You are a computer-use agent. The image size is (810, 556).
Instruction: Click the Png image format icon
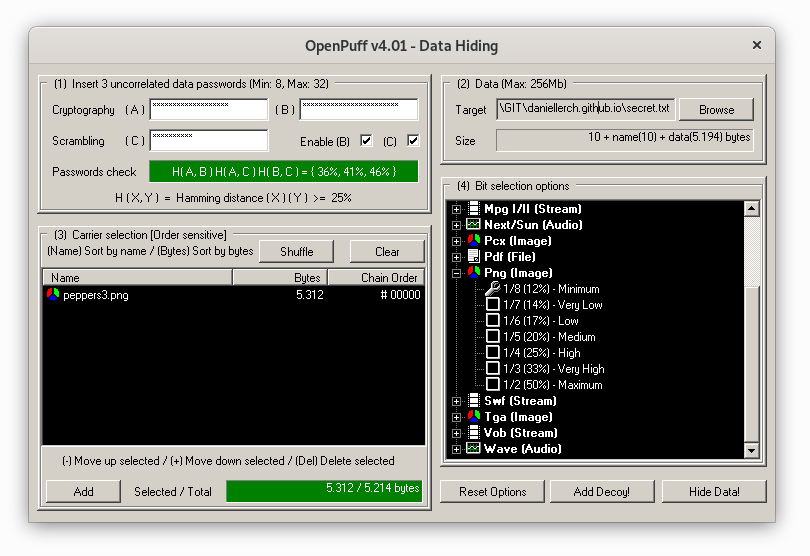click(x=474, y=273)
